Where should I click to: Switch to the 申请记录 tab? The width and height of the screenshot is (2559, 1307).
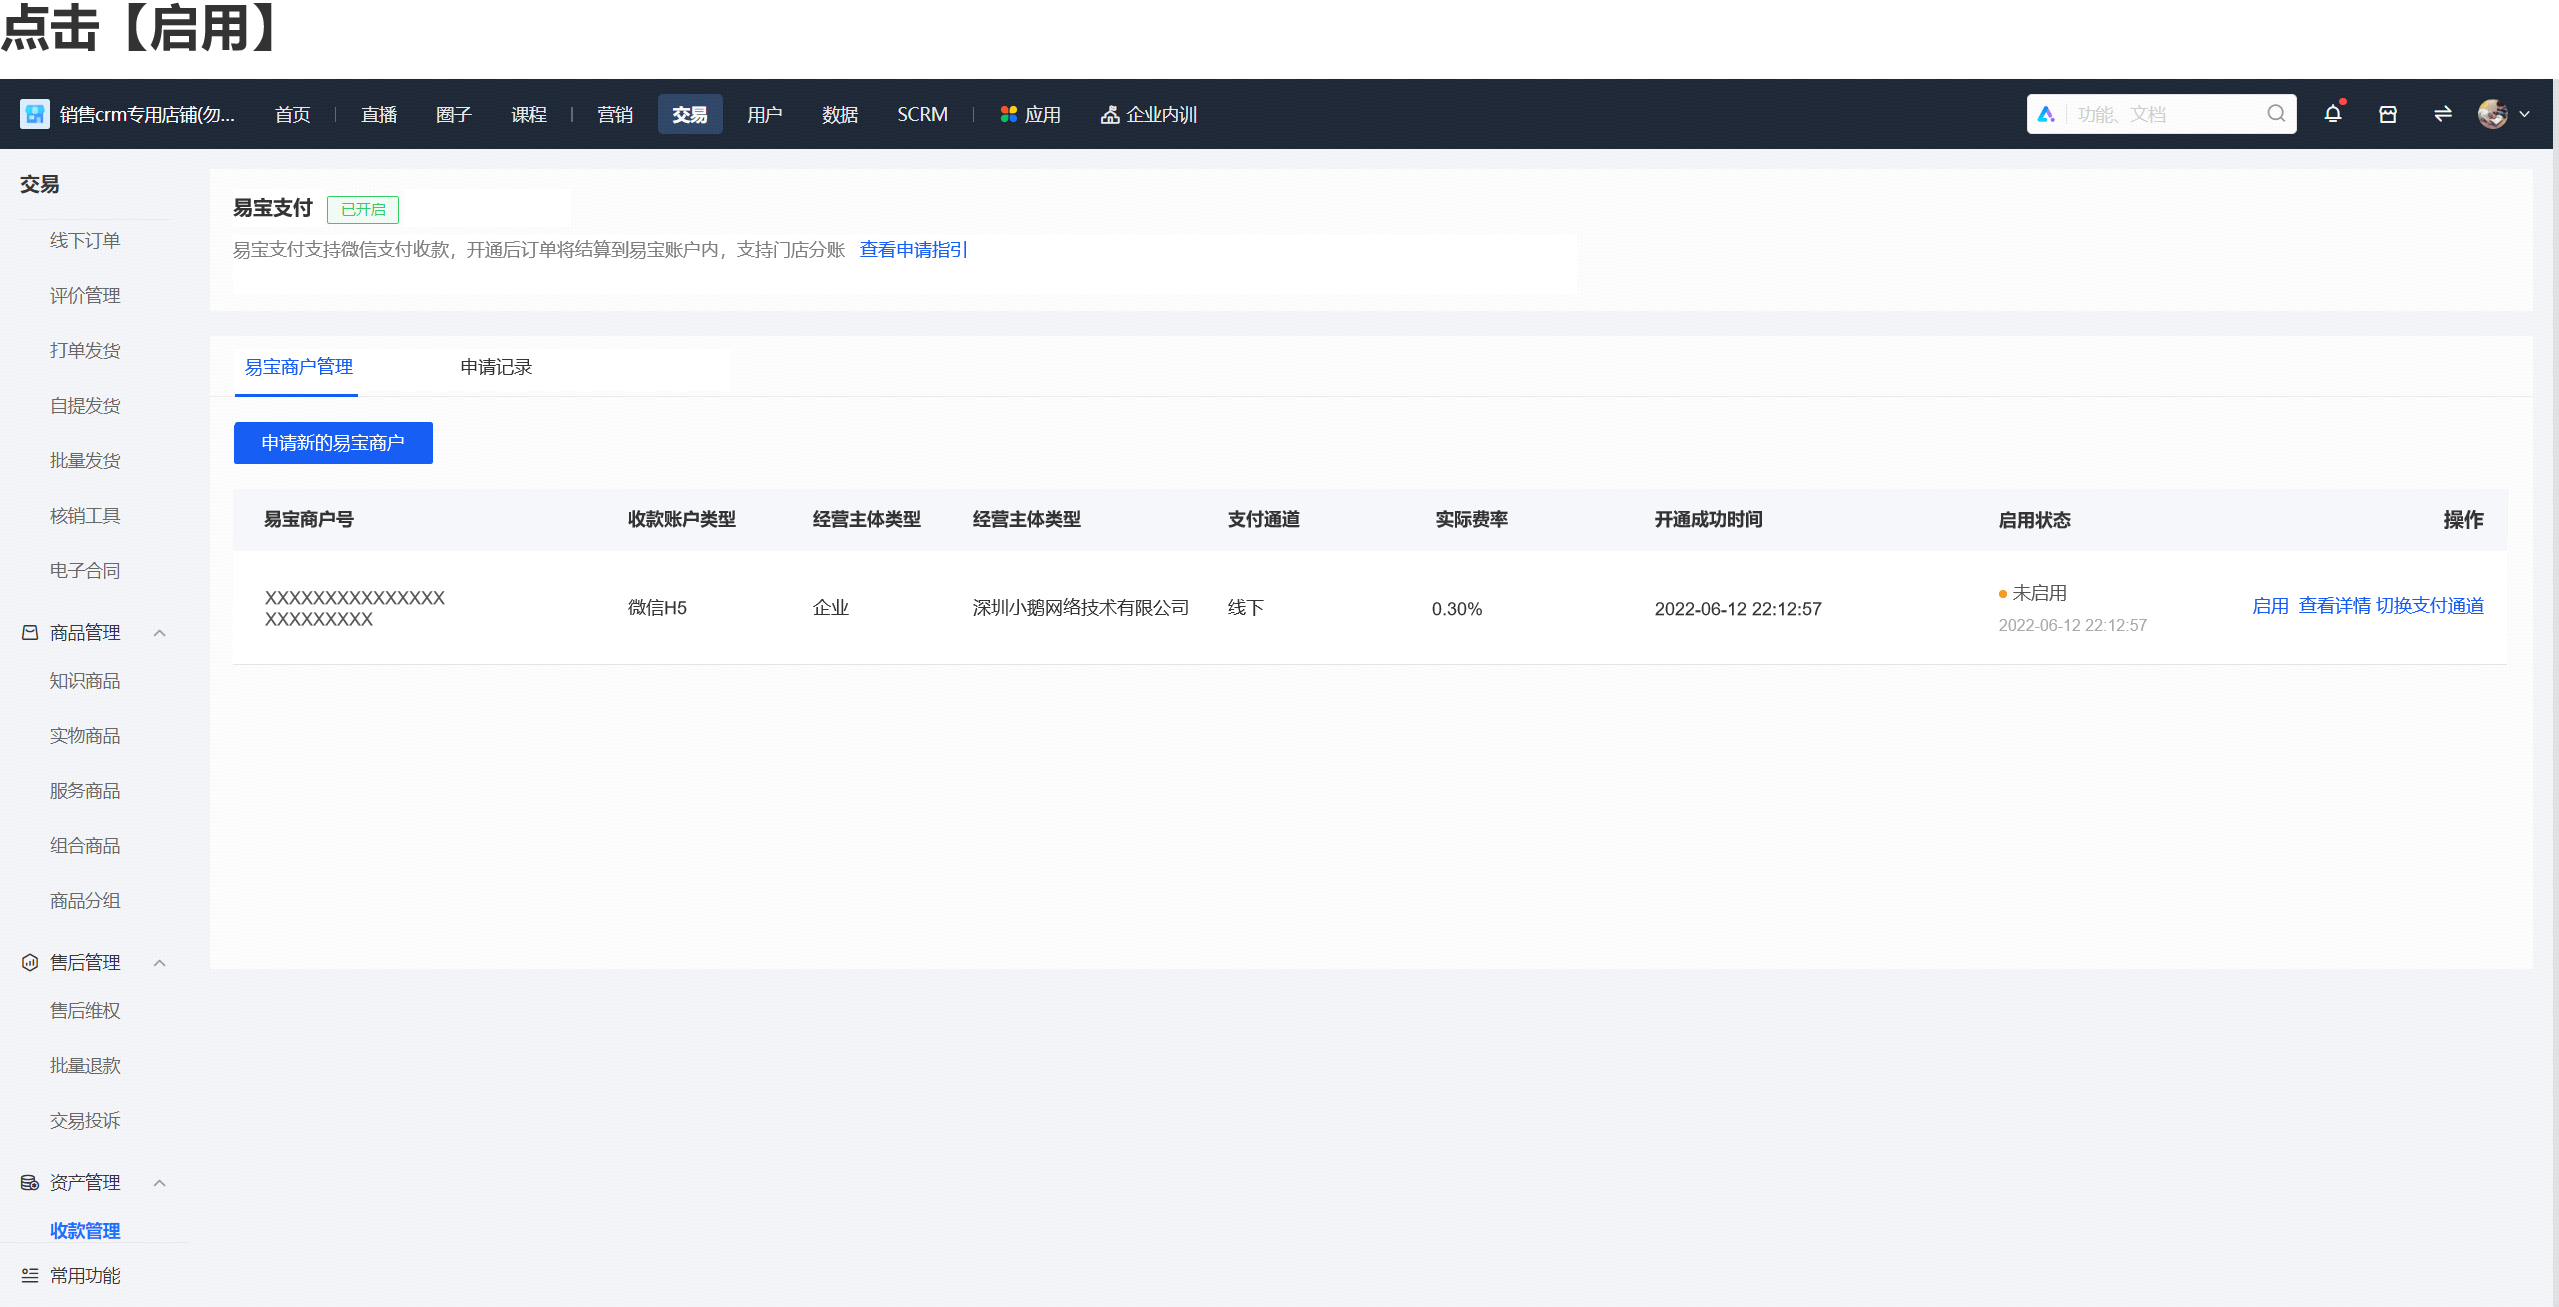point(496,367)
